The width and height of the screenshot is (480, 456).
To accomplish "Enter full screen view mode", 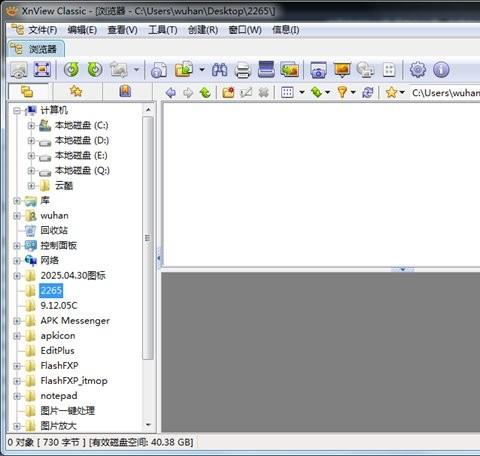I will click(x=42, y=70).
